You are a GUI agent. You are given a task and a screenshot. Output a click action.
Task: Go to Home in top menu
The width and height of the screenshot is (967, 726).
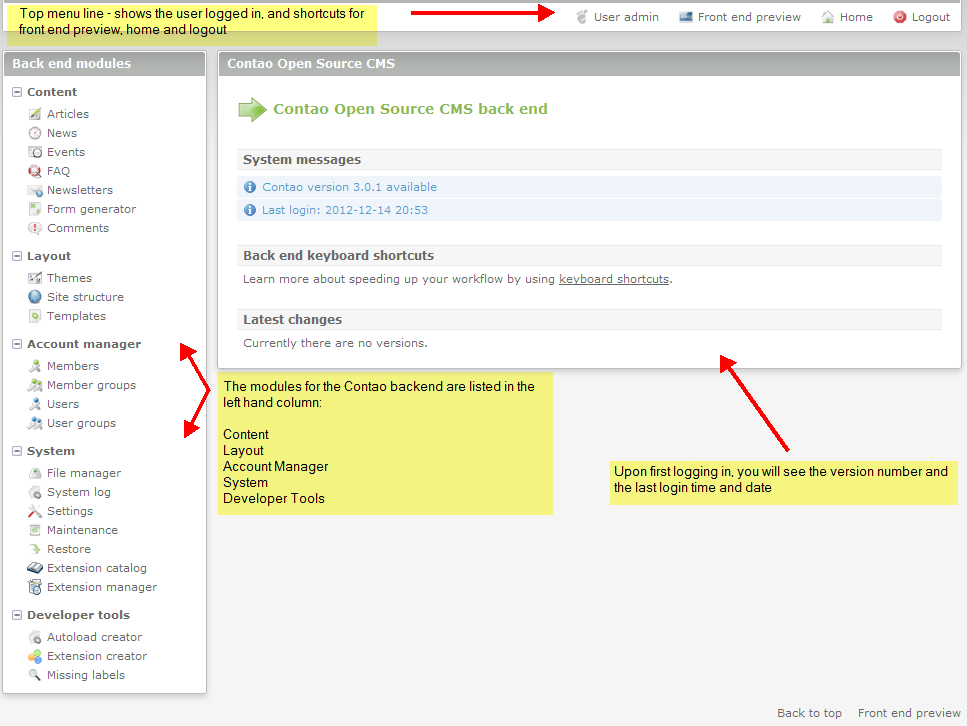pyautogui.click(x=855, y=17)
